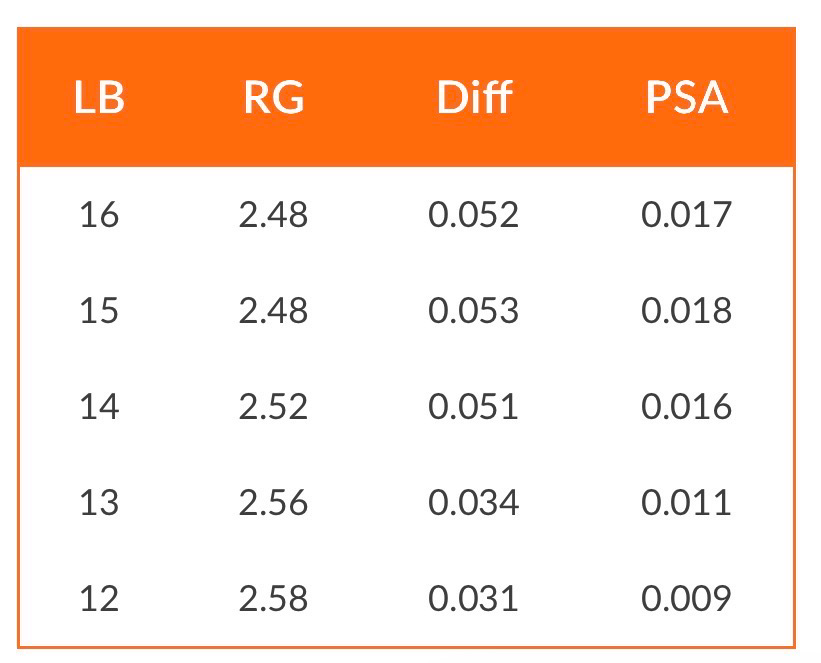Click RG value 2.56
The height and width of the screenshot is (663, 821).
273,503
